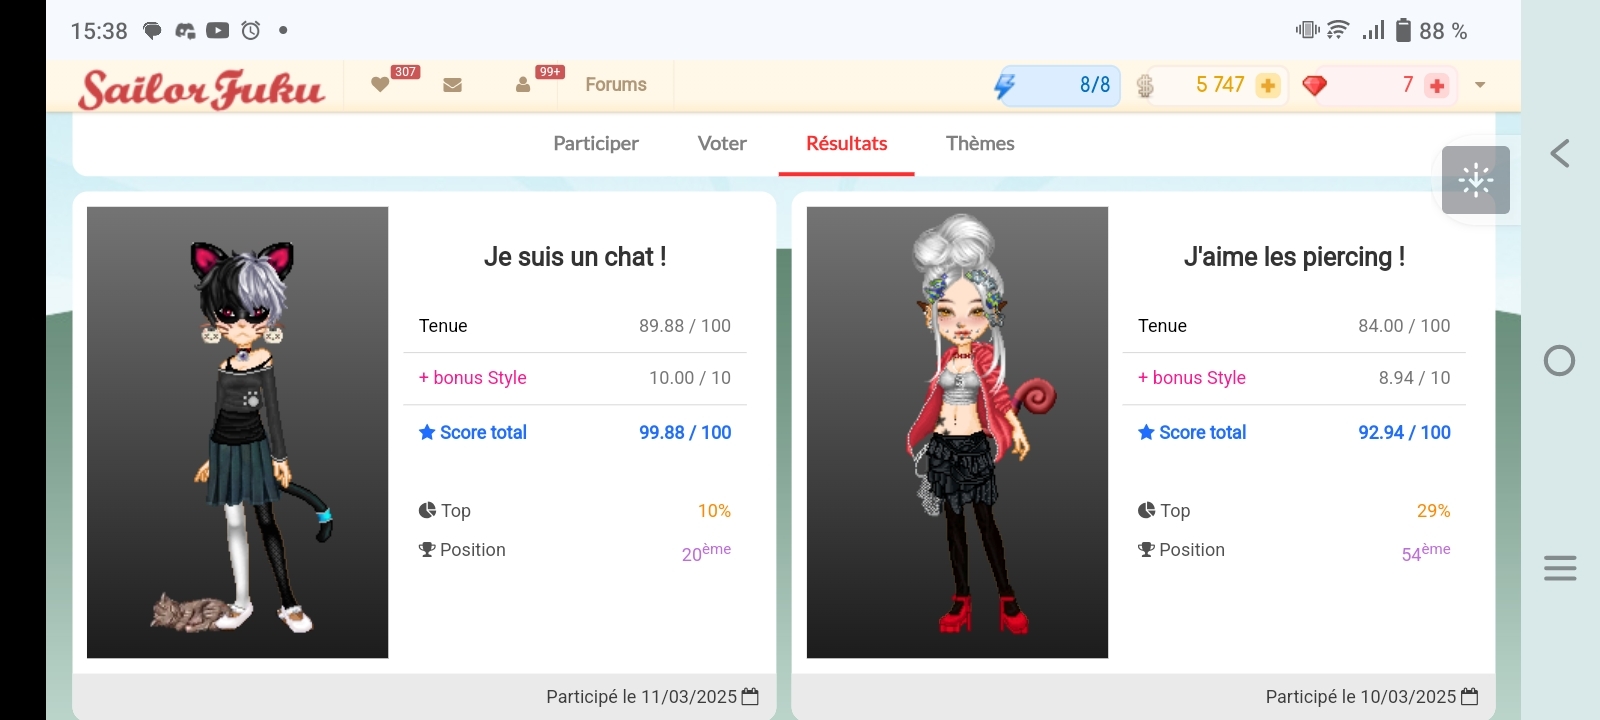The width and height of the screenshot is (1600, 720).
Task: Open the cat outfit avatar thumbnail
Action: (238, 432)
